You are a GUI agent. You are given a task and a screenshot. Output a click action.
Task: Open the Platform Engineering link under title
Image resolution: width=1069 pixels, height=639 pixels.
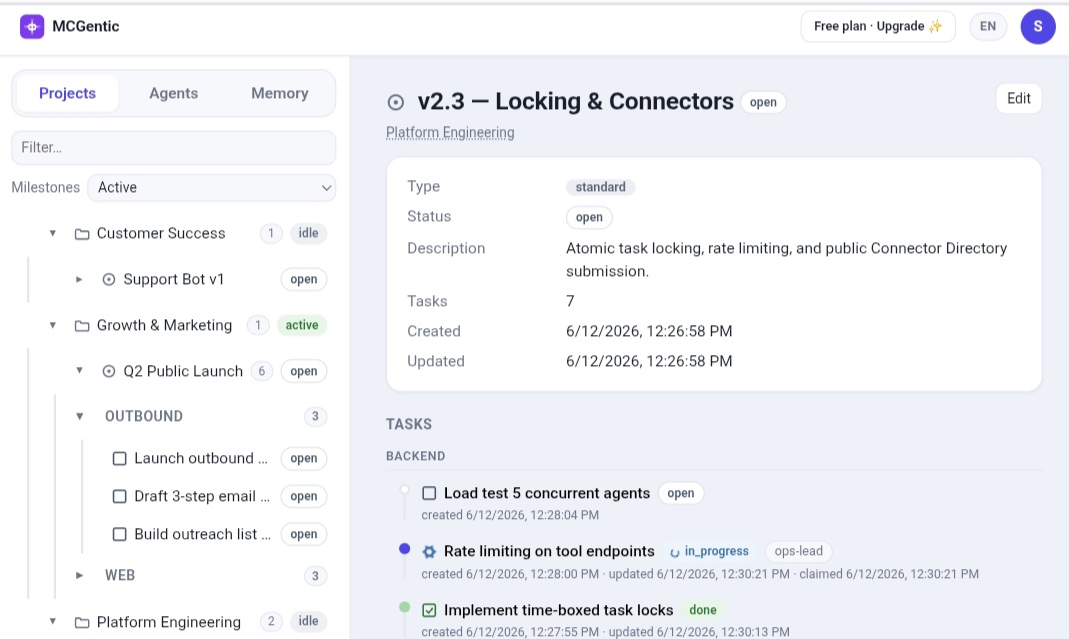pos(450,132)
